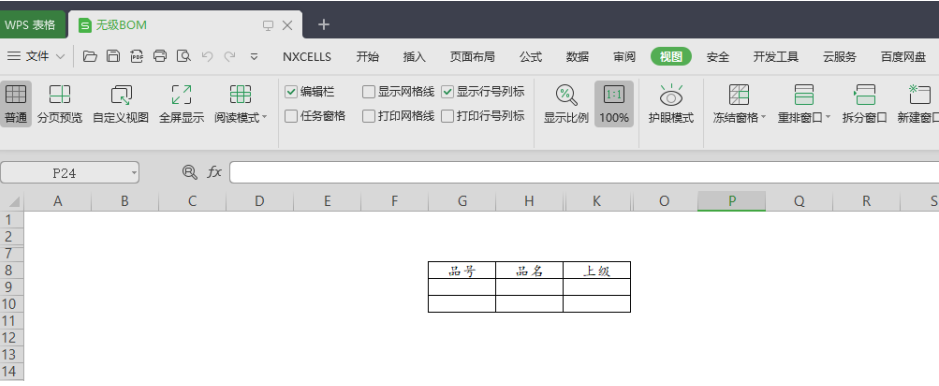Switch to the 开始 ribbon tab
This screenshot has width=939, height=386.
(367, 57)
